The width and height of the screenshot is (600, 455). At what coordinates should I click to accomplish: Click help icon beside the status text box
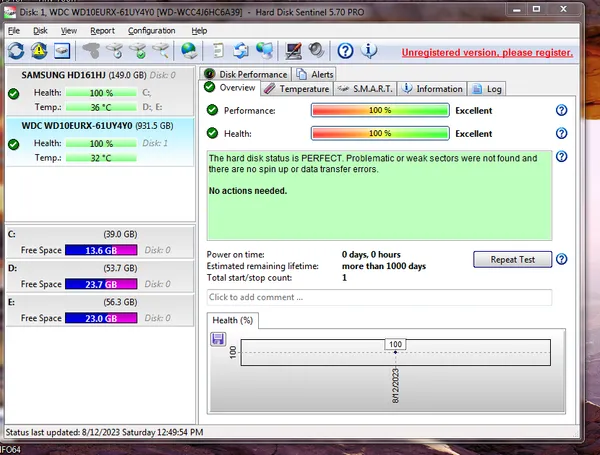(x=561, y=157)
